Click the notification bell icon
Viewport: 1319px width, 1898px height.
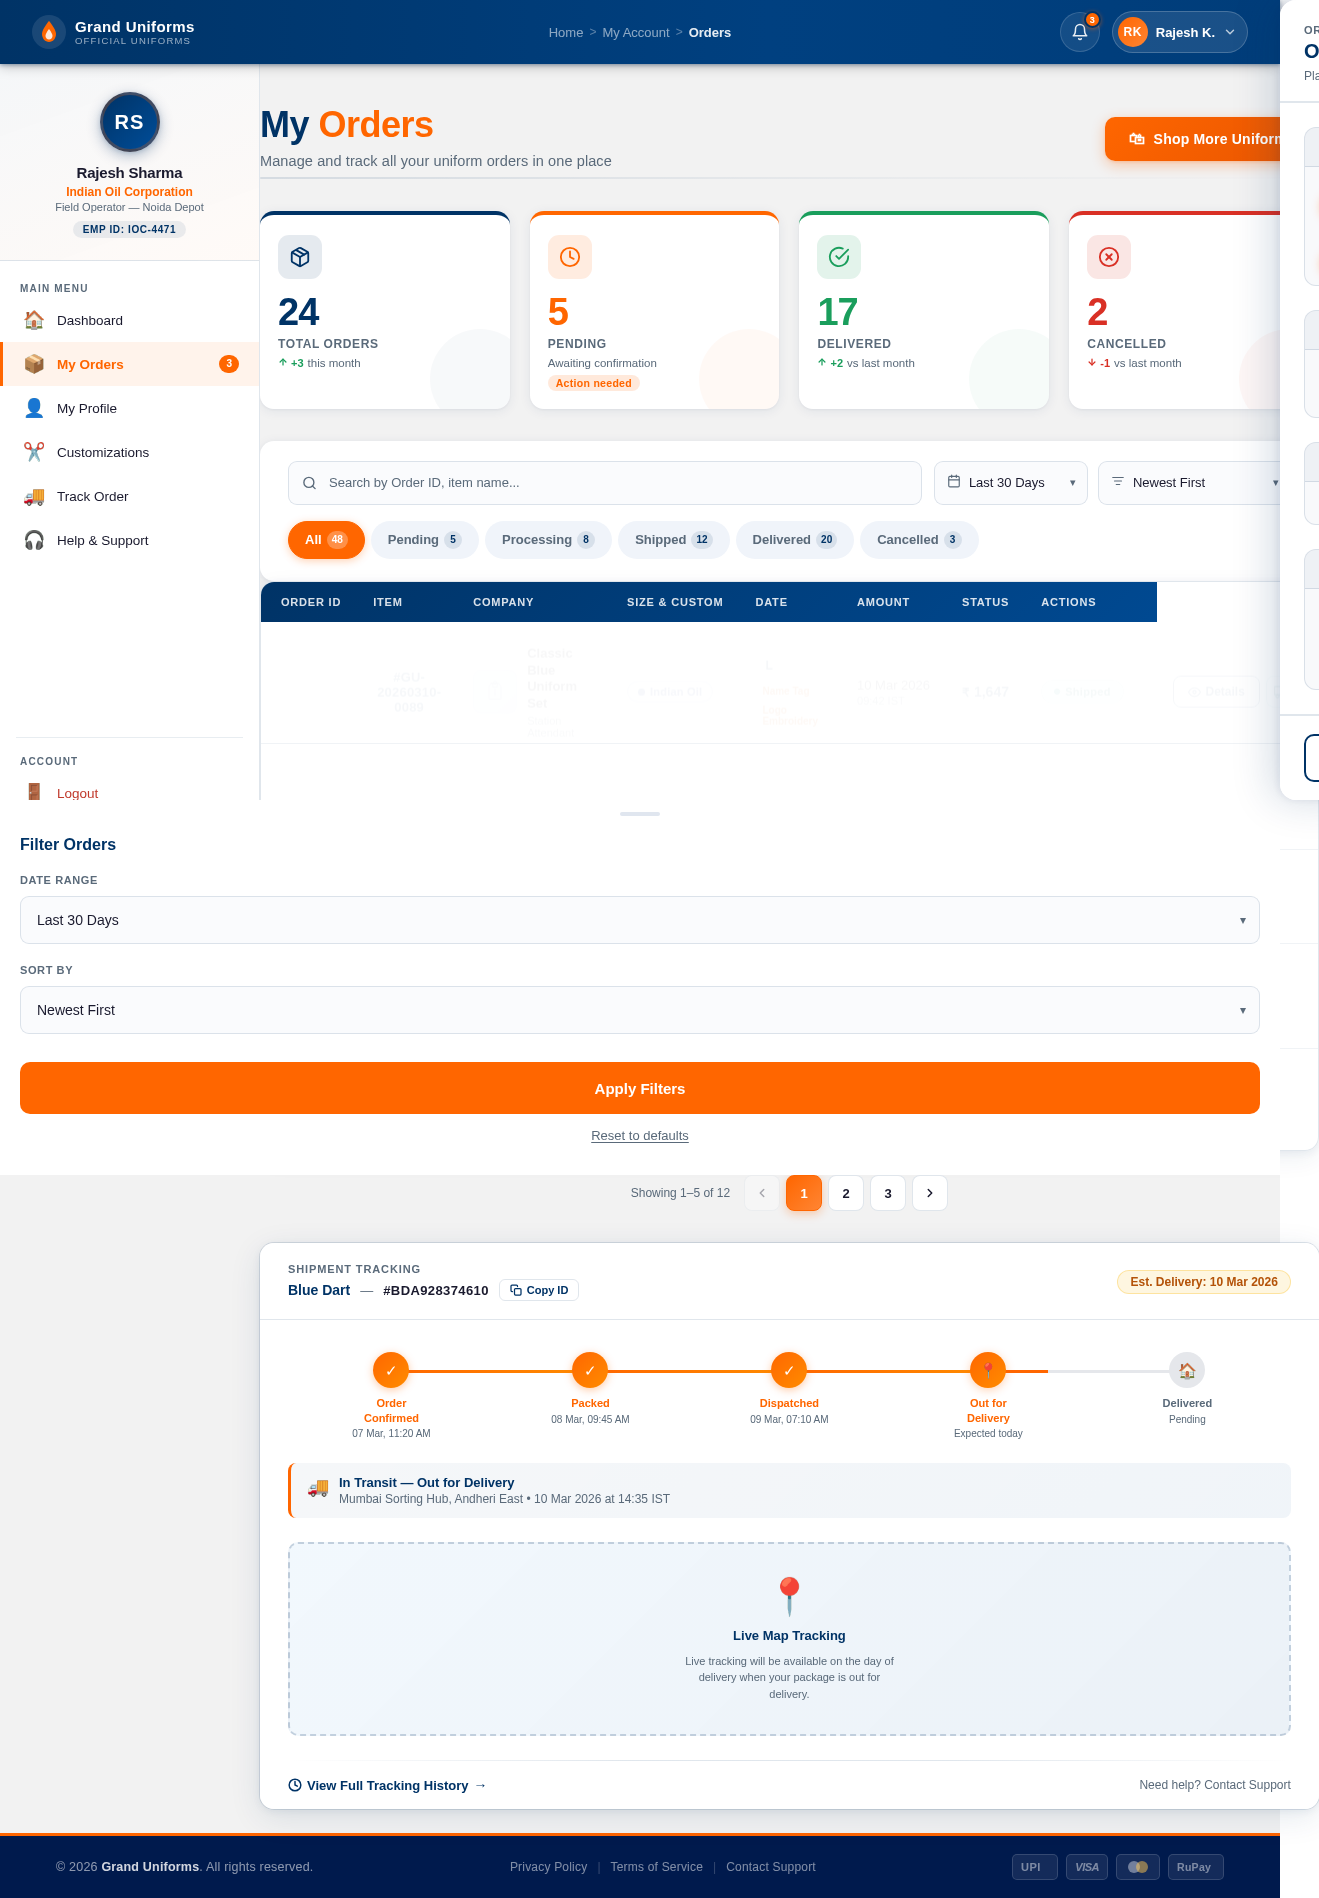click(1080, 32)
